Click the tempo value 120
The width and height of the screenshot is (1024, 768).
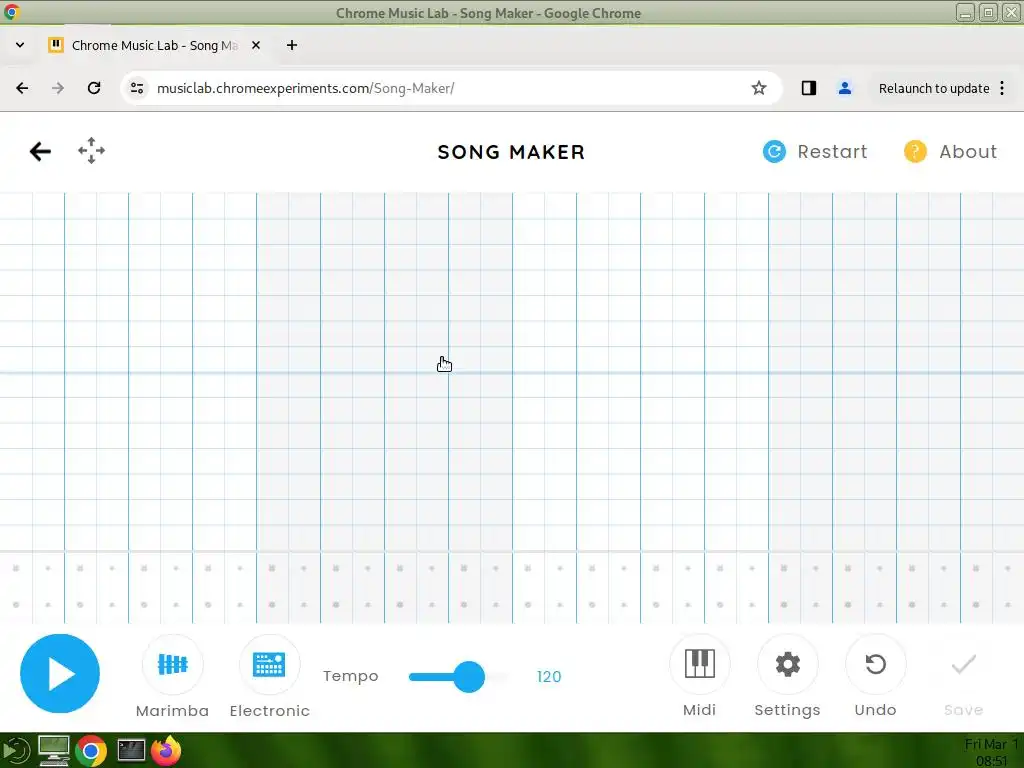point(549,677)
